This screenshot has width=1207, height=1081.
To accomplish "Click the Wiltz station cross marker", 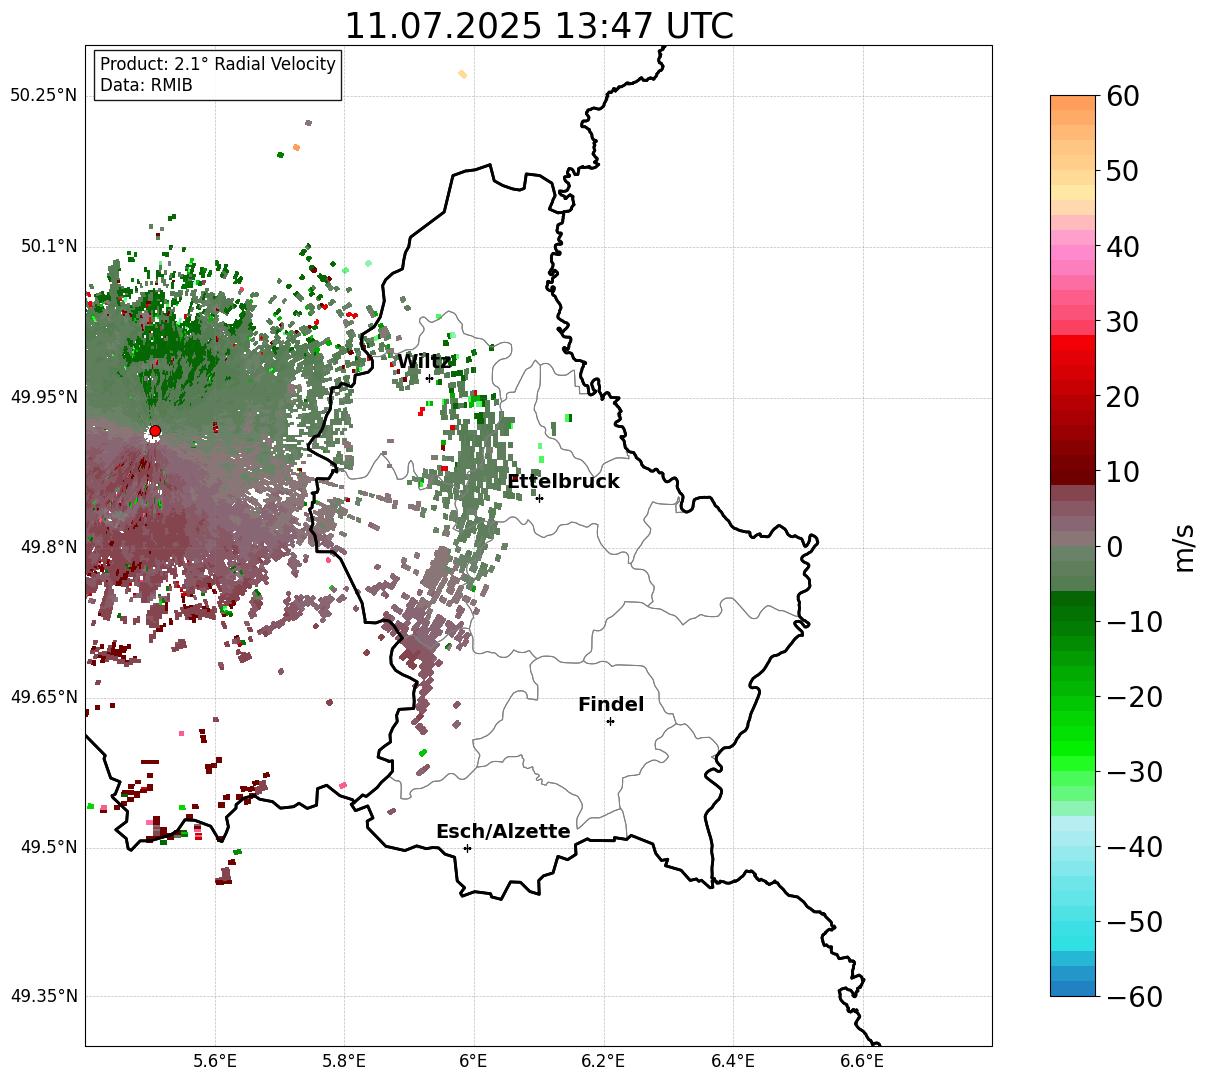I will (x=429, y=378).
